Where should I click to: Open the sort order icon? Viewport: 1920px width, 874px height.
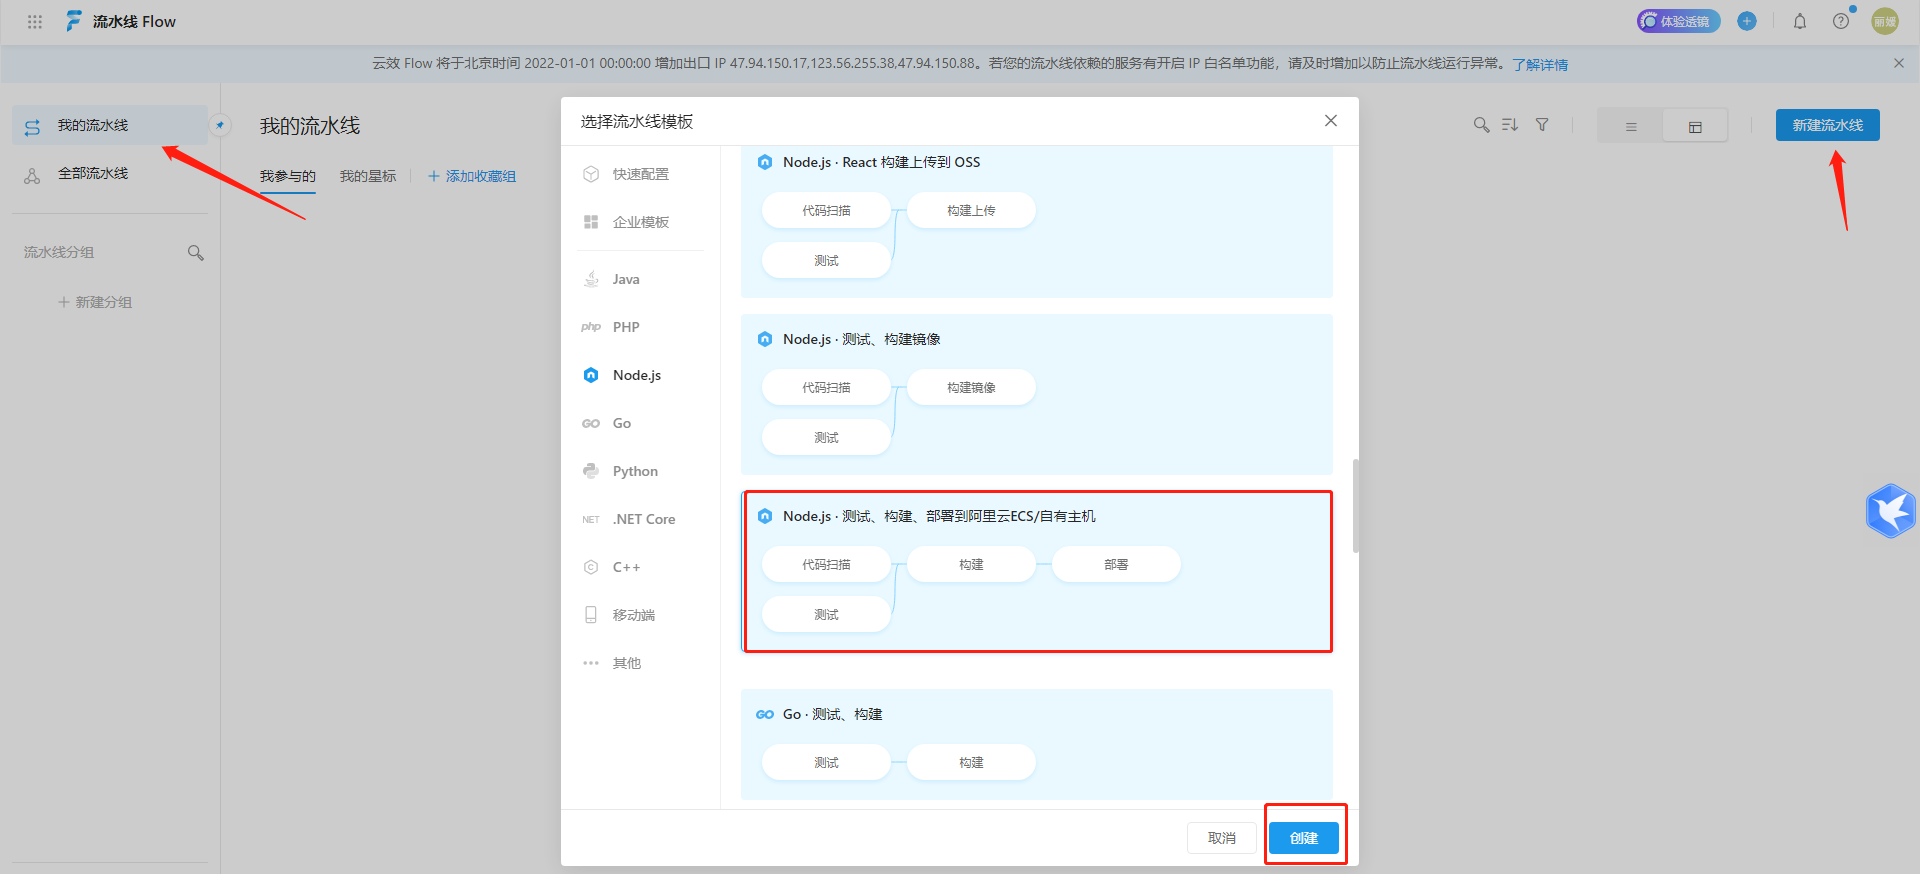[1510, 125]
